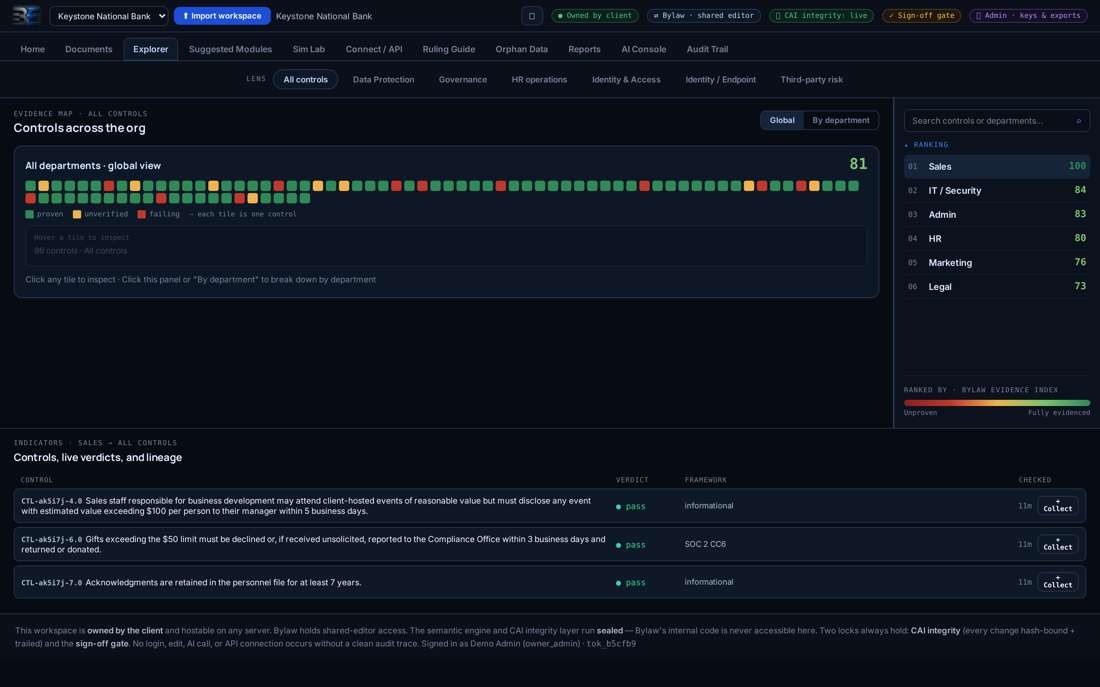Open the Ruling Guide tab
Image resolution: width=1100 pixels, height=687 pixels.
[x=449, y=49]
